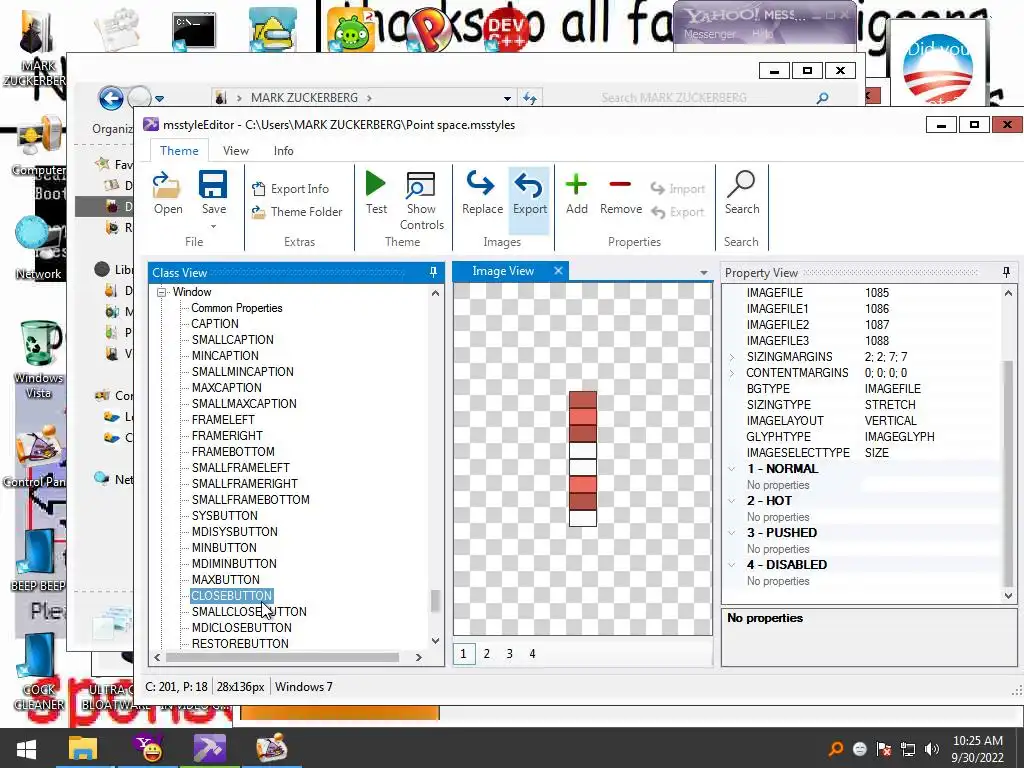Screen dimensions: 1024x768
Task: Collapse the 1 - NORMAL section
Action: (x=732, y=469)
